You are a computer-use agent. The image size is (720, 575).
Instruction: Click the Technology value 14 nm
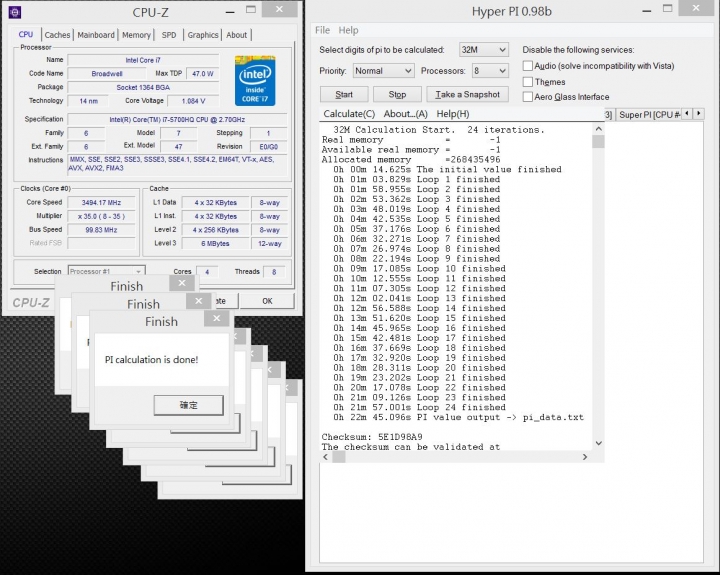89,101
